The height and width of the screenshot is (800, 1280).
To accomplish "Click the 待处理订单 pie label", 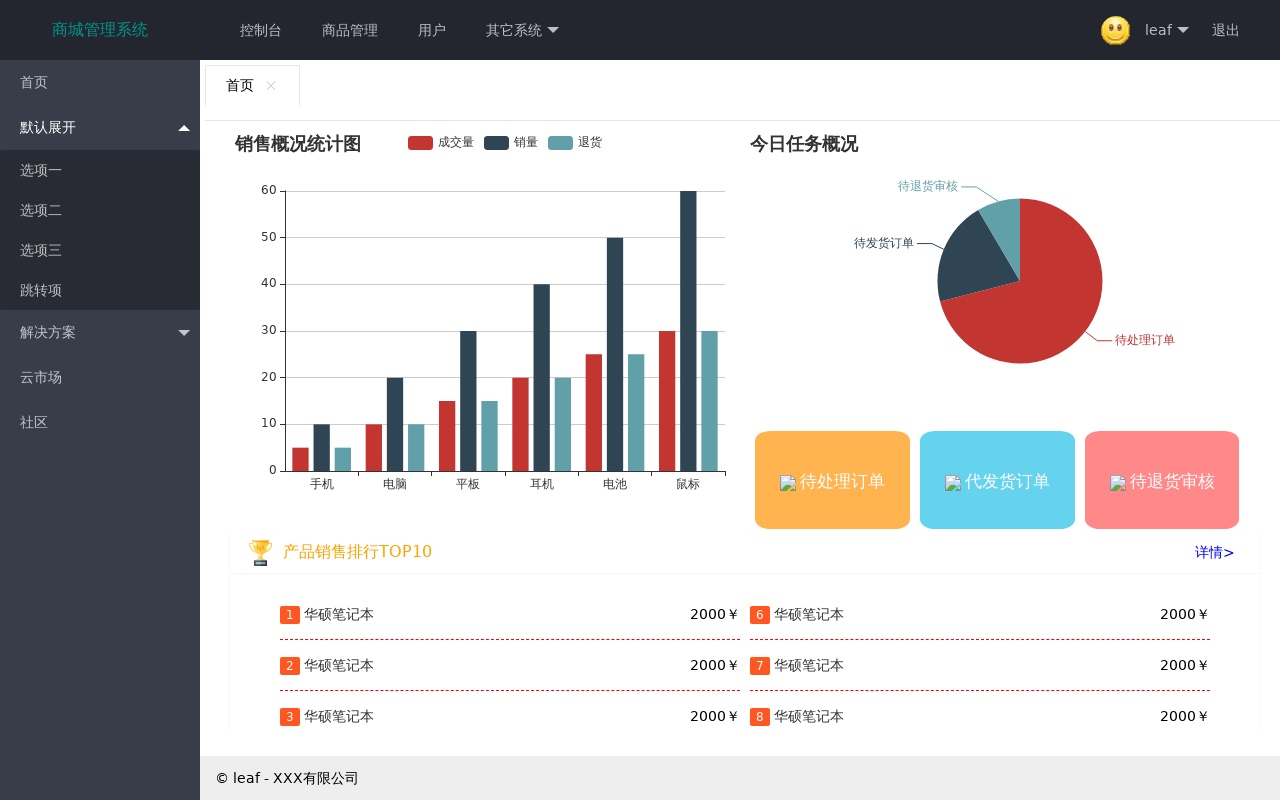I will click(x=1145, y=340).
